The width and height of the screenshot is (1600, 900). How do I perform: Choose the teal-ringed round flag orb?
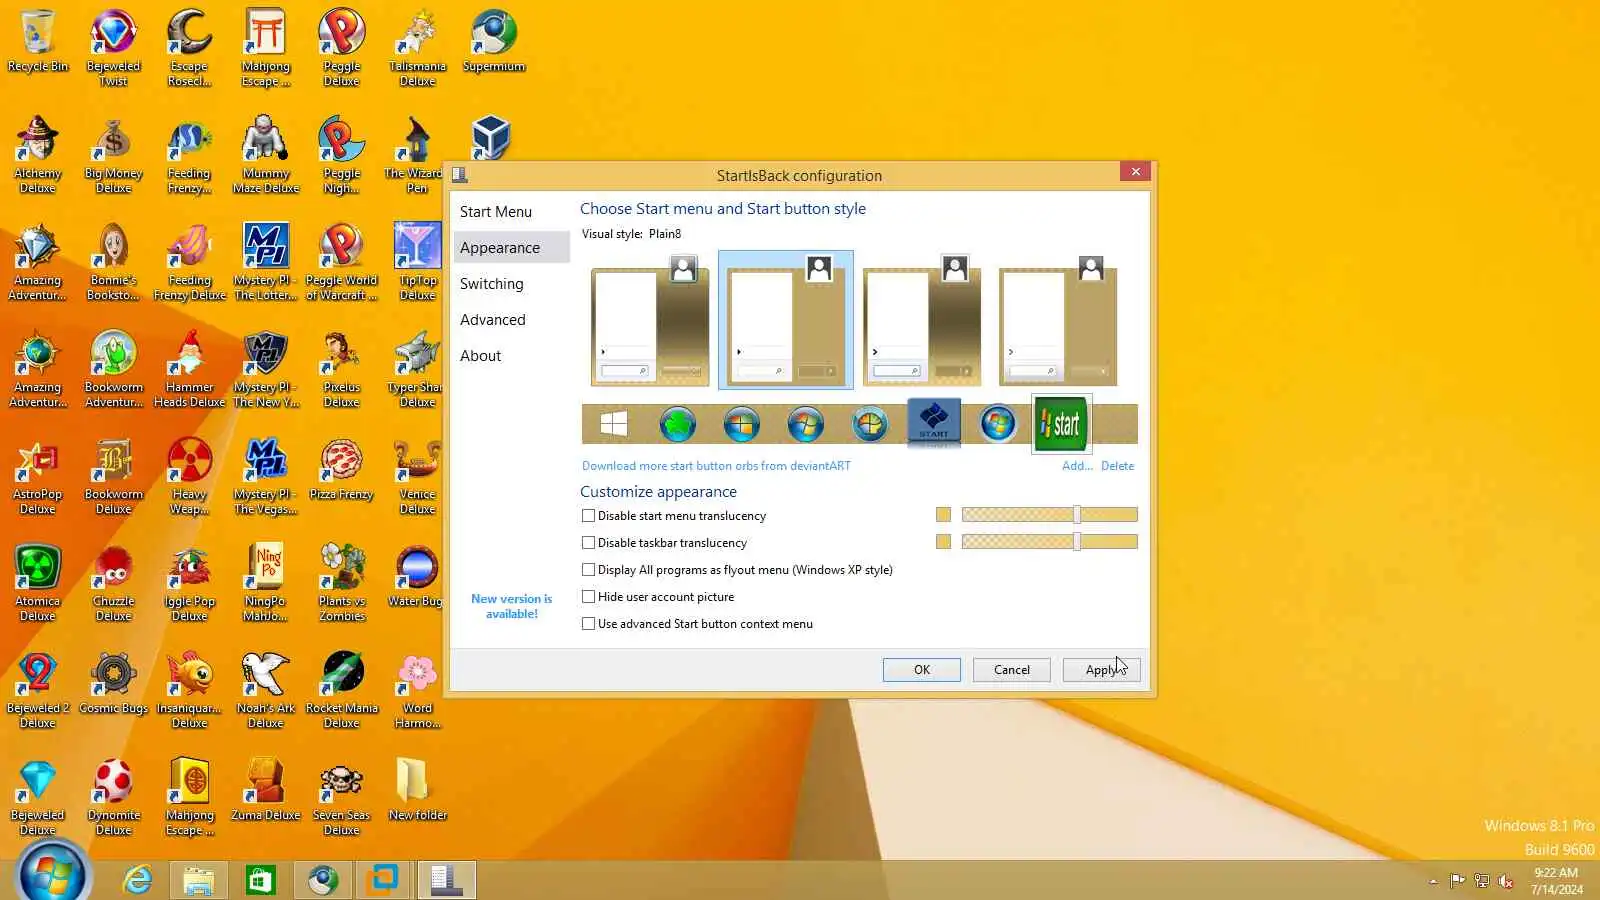[870, 424]
